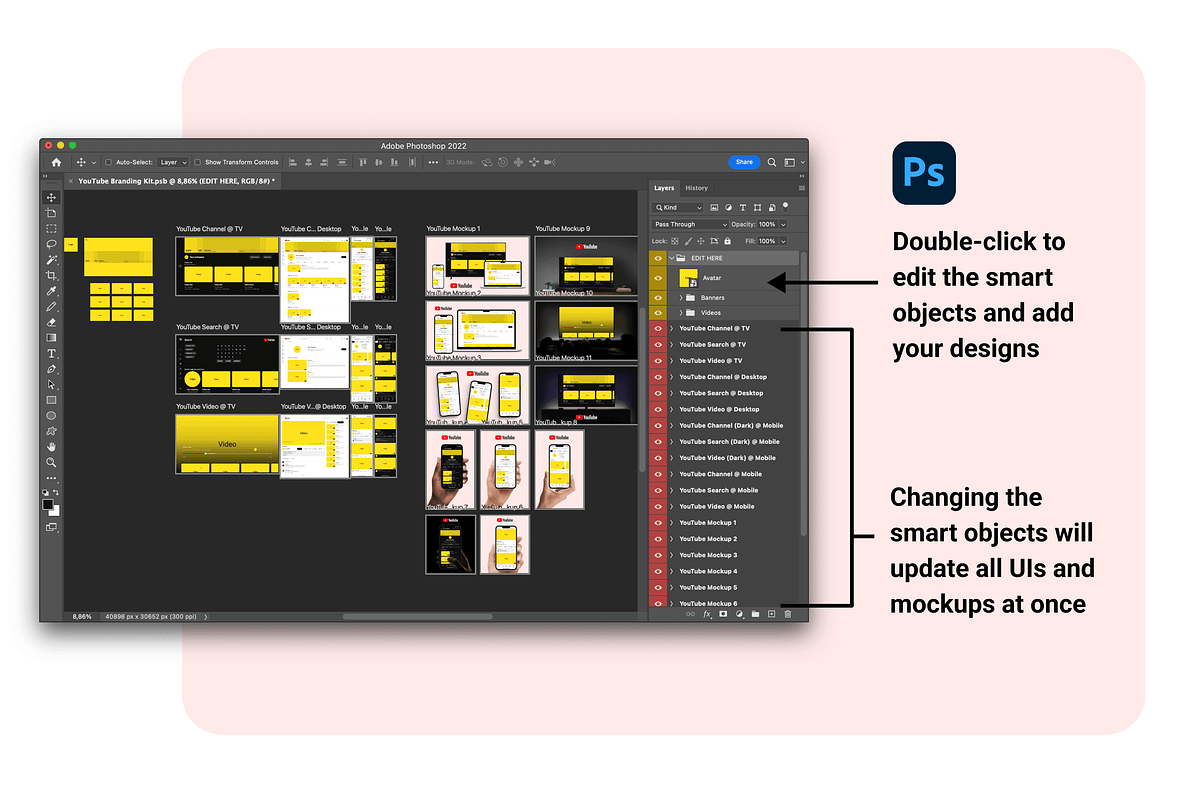
Task: Click the Share button
Action: pyautogui.click(x=744, y=162)
